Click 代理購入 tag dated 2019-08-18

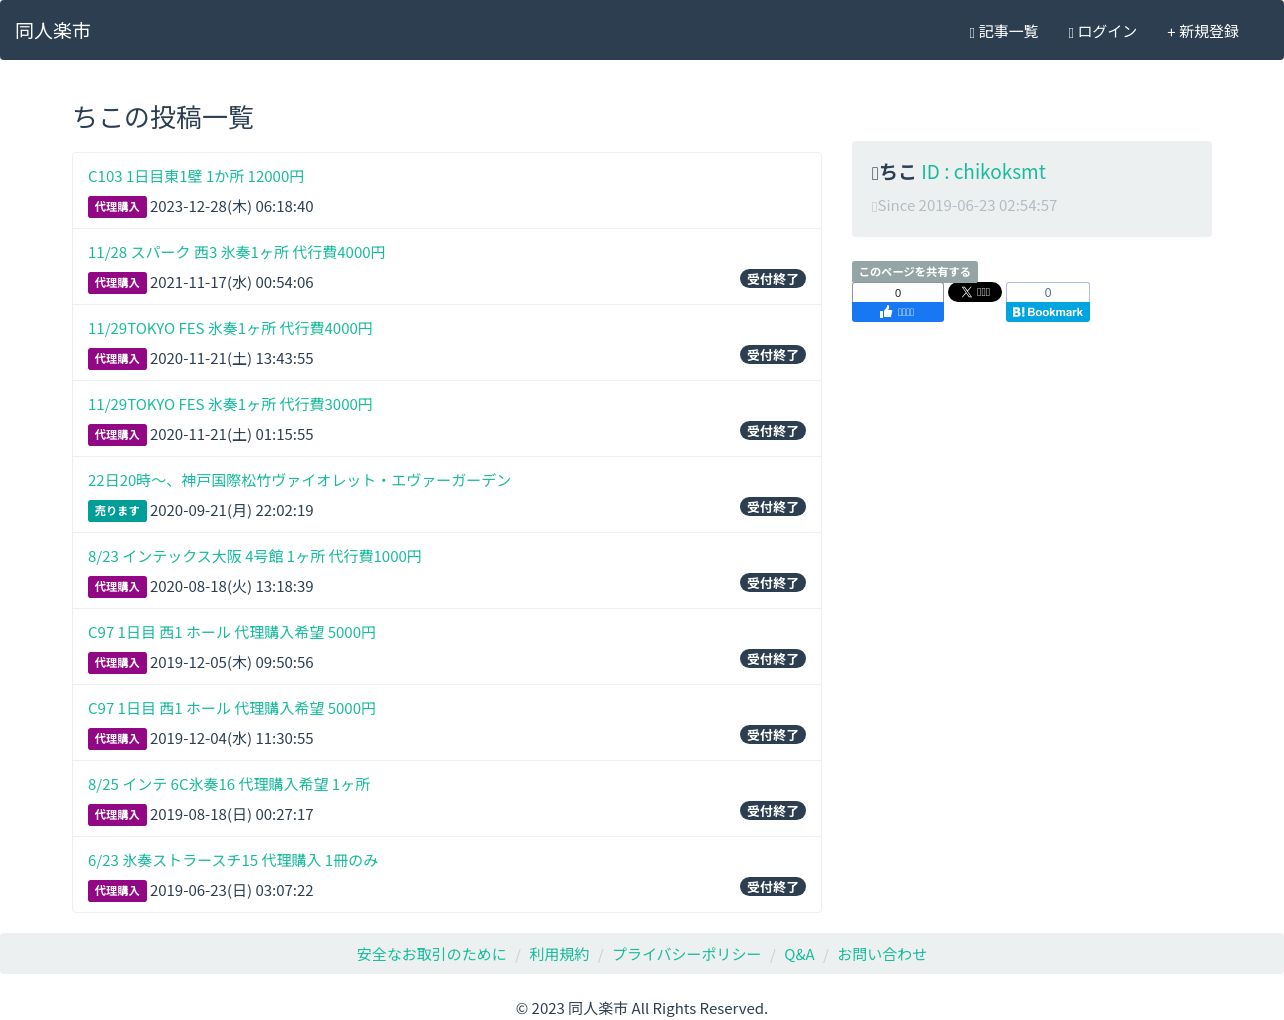(117, 815)
